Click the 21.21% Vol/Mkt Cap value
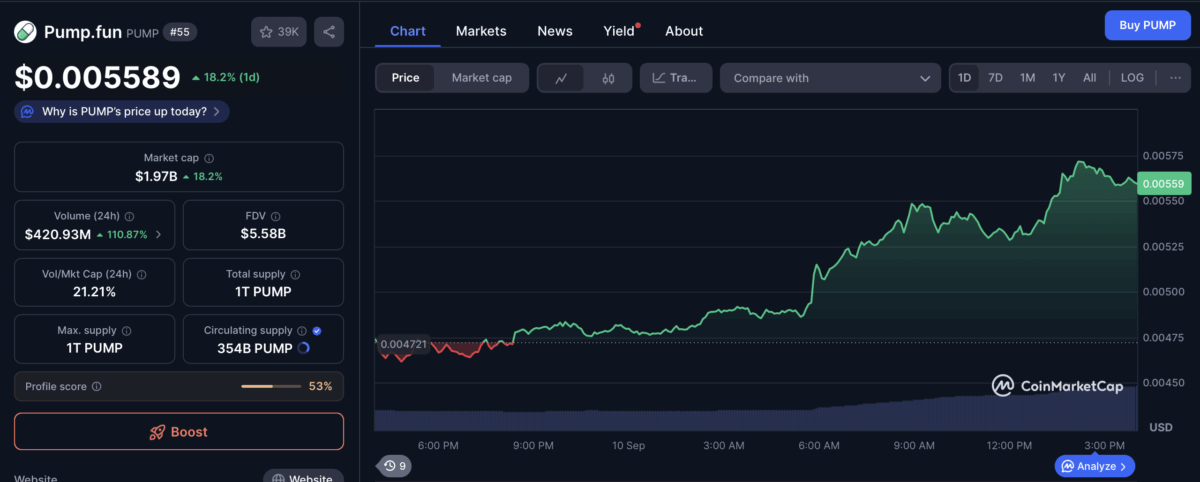The image size is (1200, 482). 94,292
